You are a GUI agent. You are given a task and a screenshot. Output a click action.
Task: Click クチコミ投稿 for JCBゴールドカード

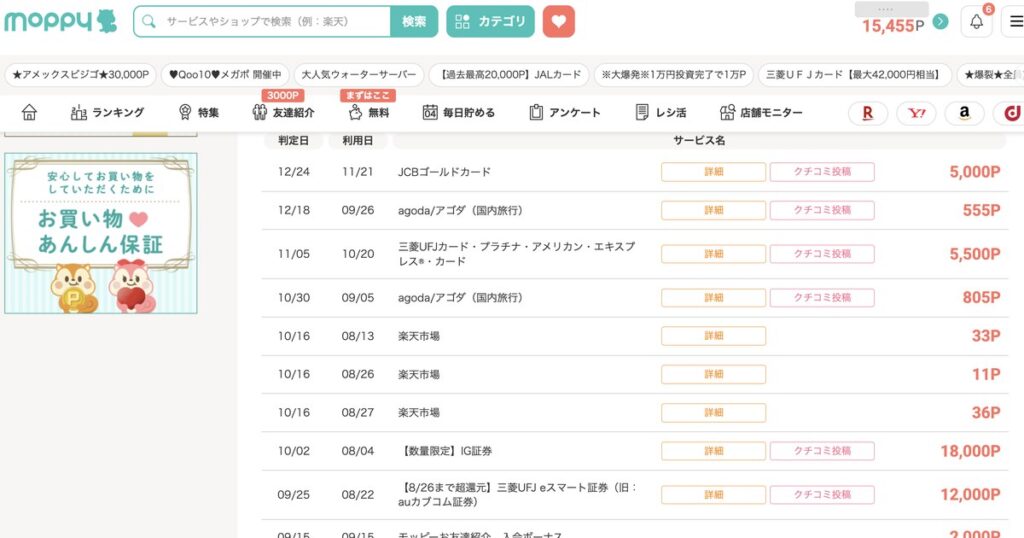822,172
